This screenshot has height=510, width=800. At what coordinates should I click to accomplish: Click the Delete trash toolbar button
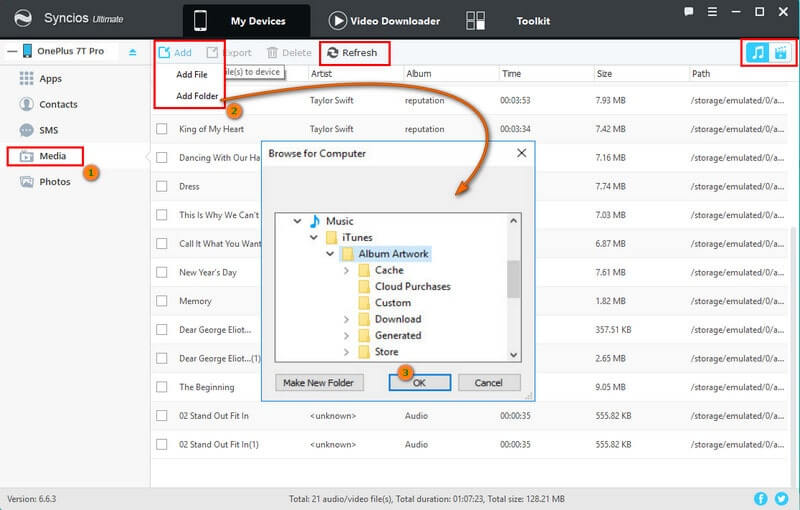(289, 53)
